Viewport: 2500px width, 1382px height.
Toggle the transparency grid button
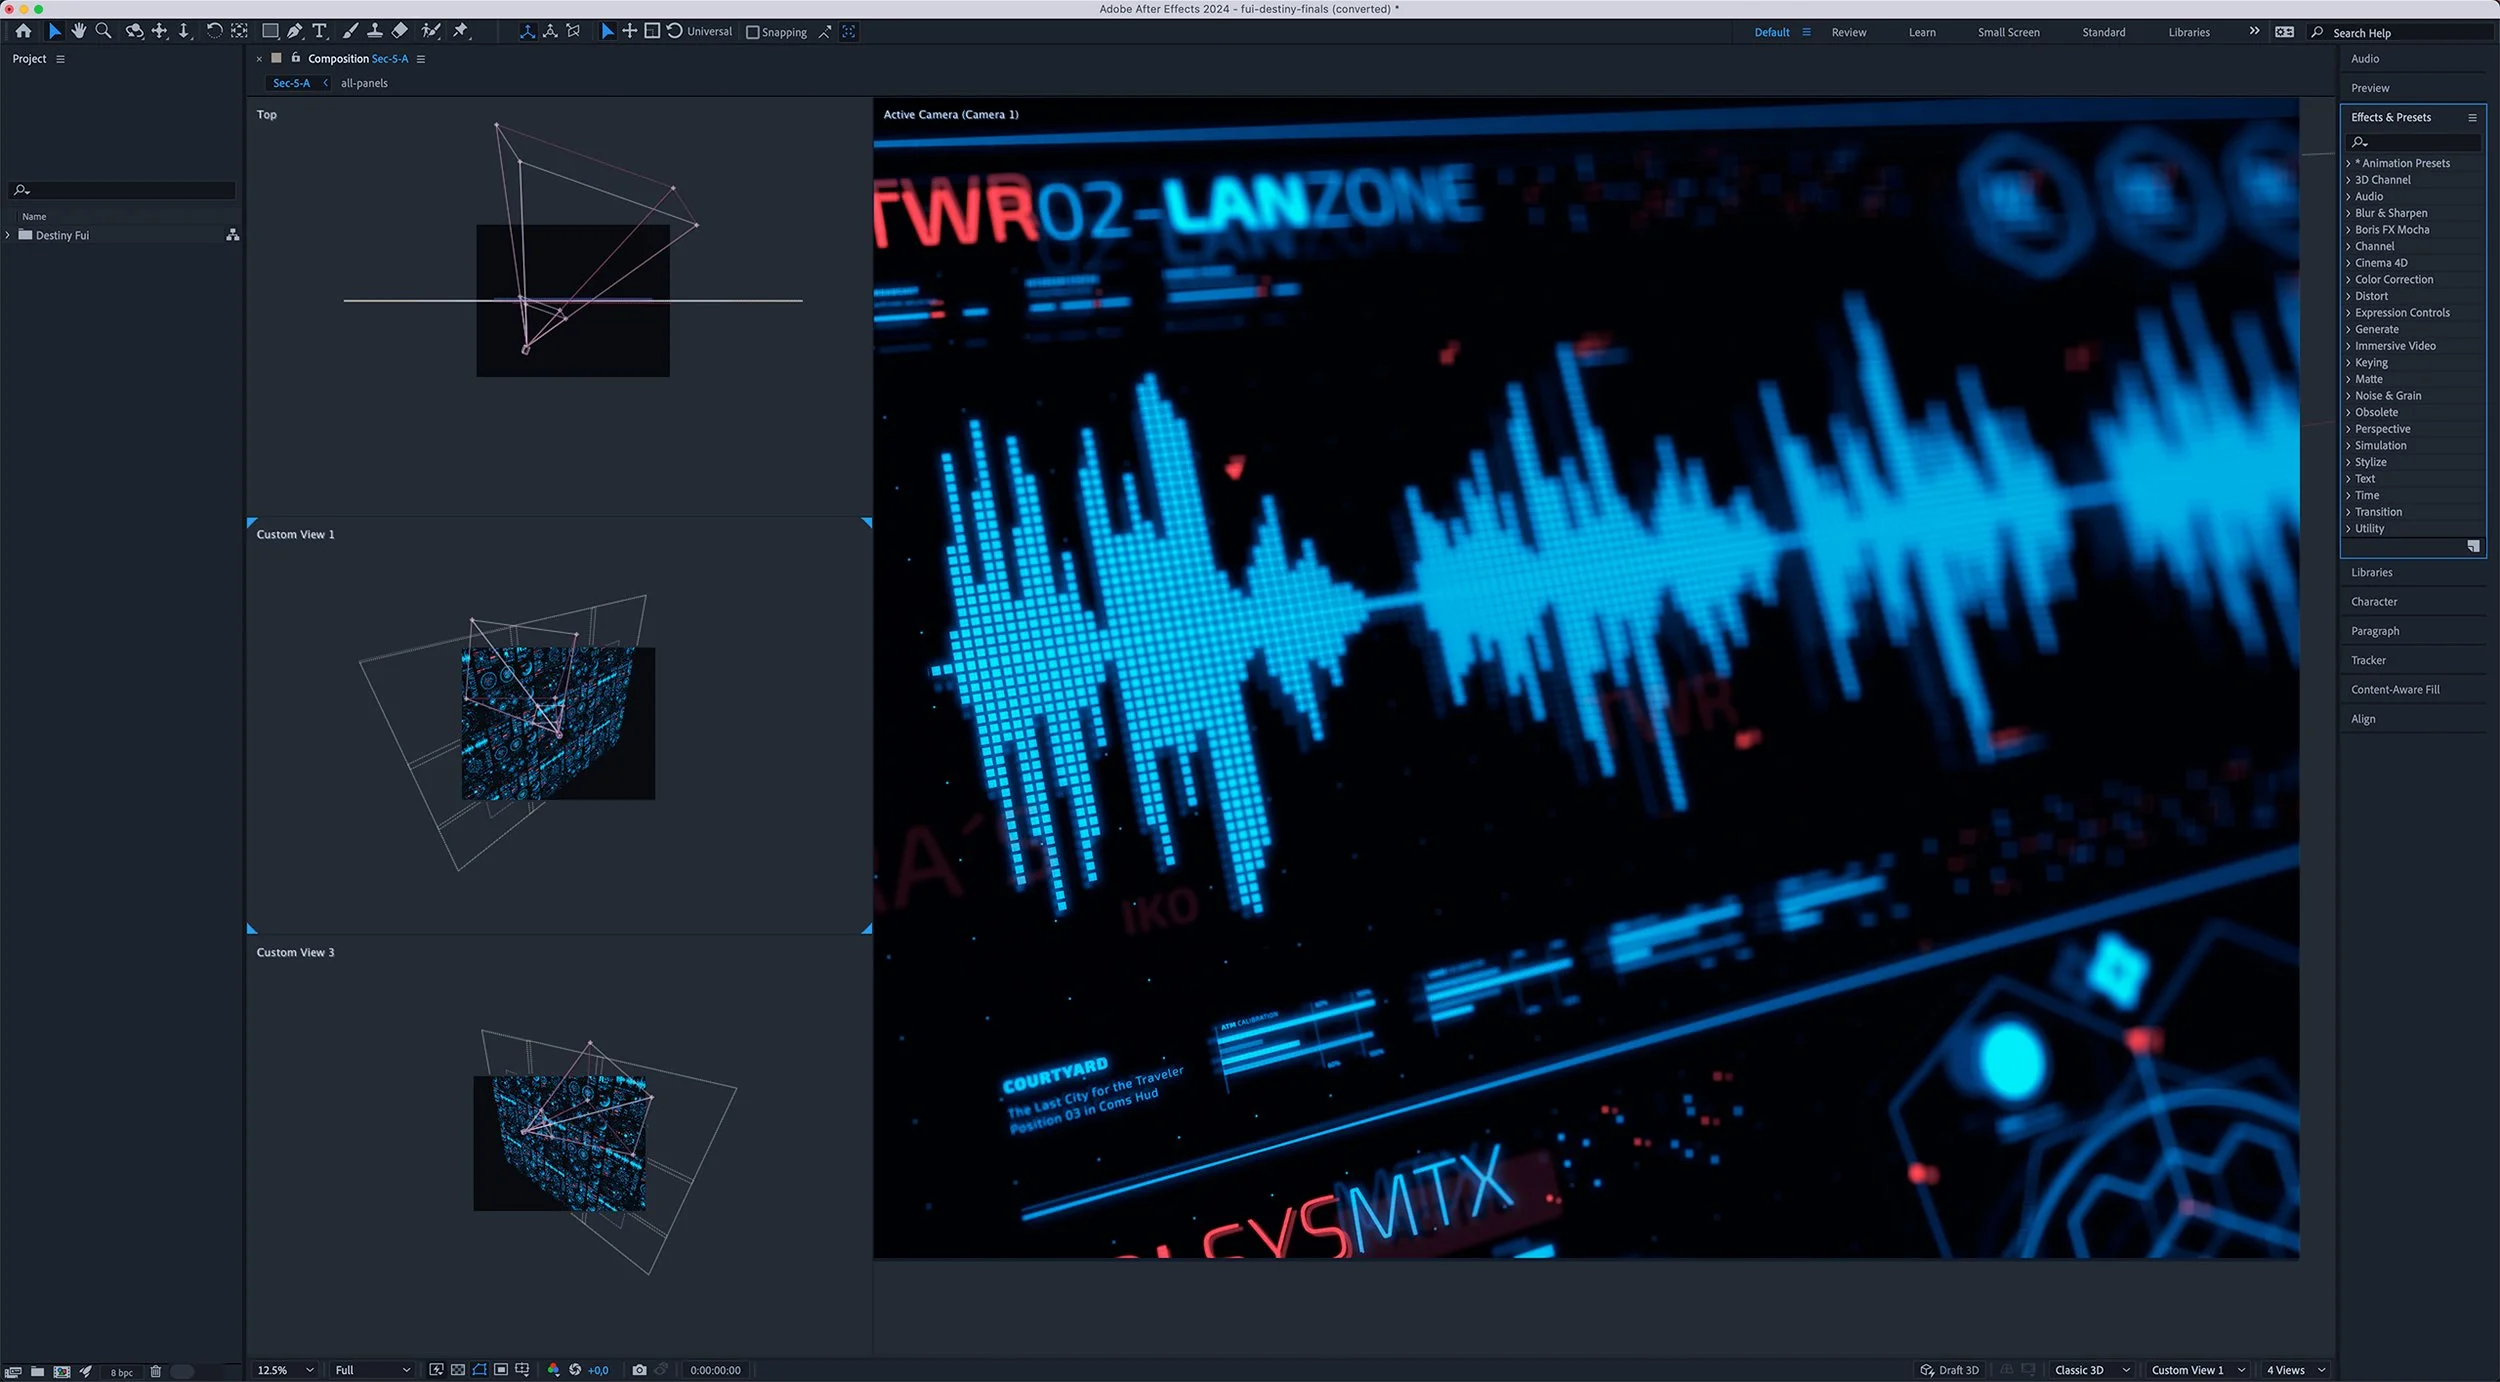pyautogui.click(x=457, y=1370)
